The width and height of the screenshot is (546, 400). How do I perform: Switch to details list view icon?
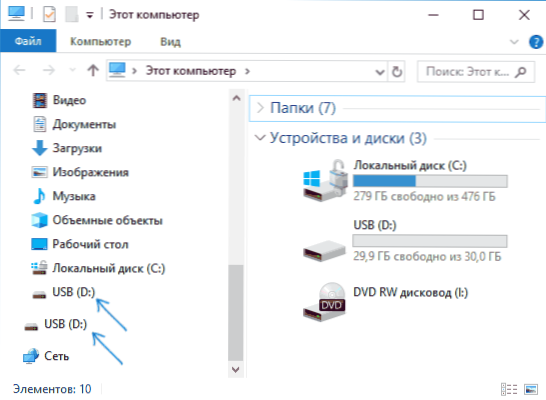[x=509, y=389]
